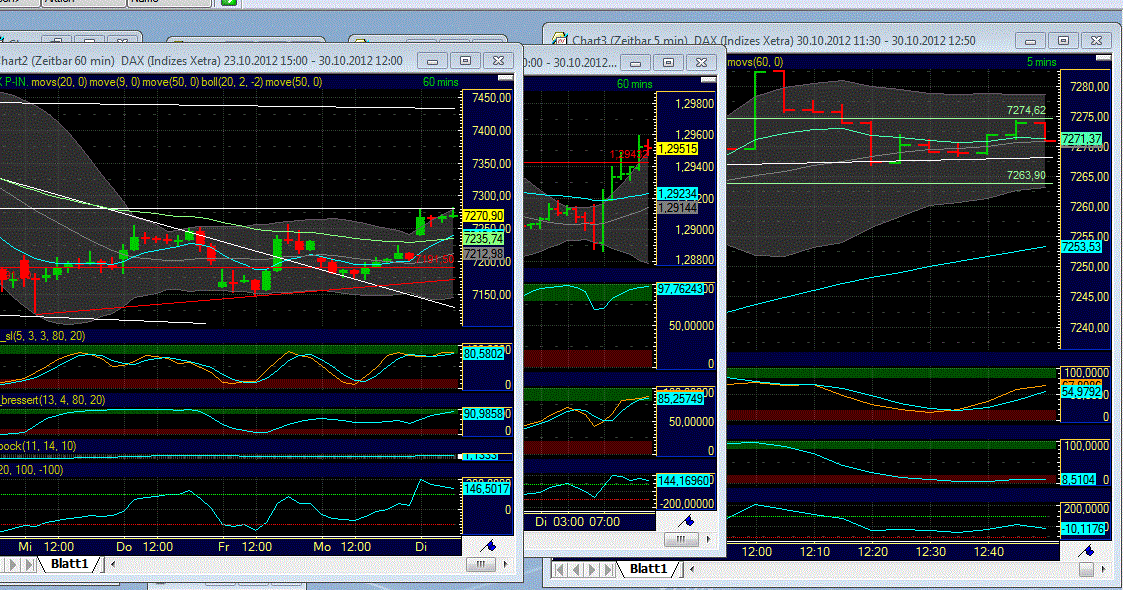Click the tab-scroll left arrow next to Blatt1
The image size is (1123, 590).
[x=113, y=563]
